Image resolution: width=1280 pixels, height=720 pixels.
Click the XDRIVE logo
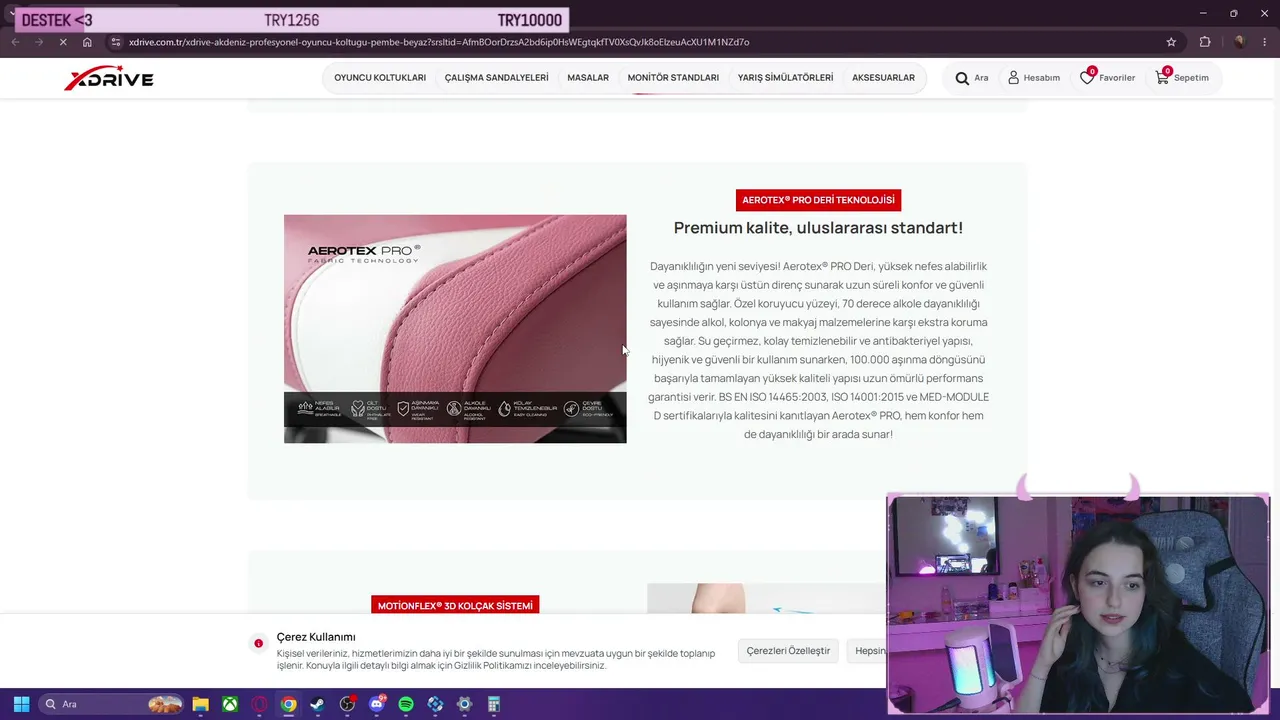click(108, 78)
